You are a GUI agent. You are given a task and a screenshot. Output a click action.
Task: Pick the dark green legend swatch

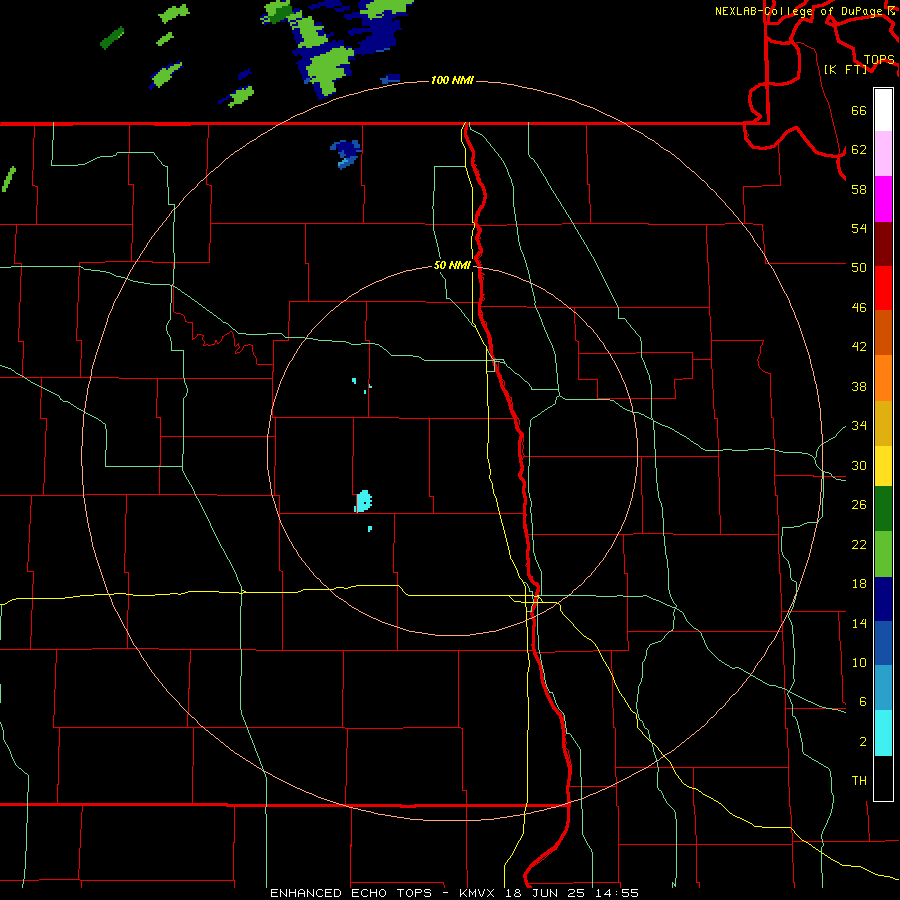pos(883,509)
